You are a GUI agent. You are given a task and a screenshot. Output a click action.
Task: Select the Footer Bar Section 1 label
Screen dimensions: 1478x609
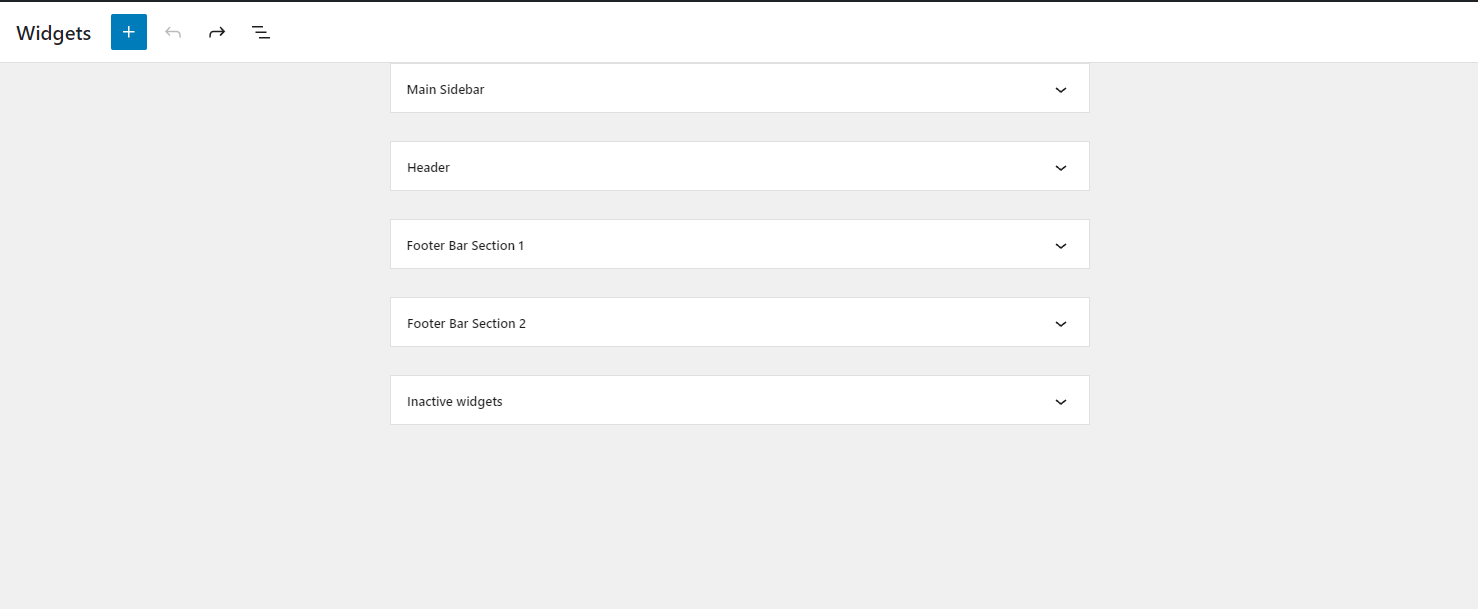[465, 245]
